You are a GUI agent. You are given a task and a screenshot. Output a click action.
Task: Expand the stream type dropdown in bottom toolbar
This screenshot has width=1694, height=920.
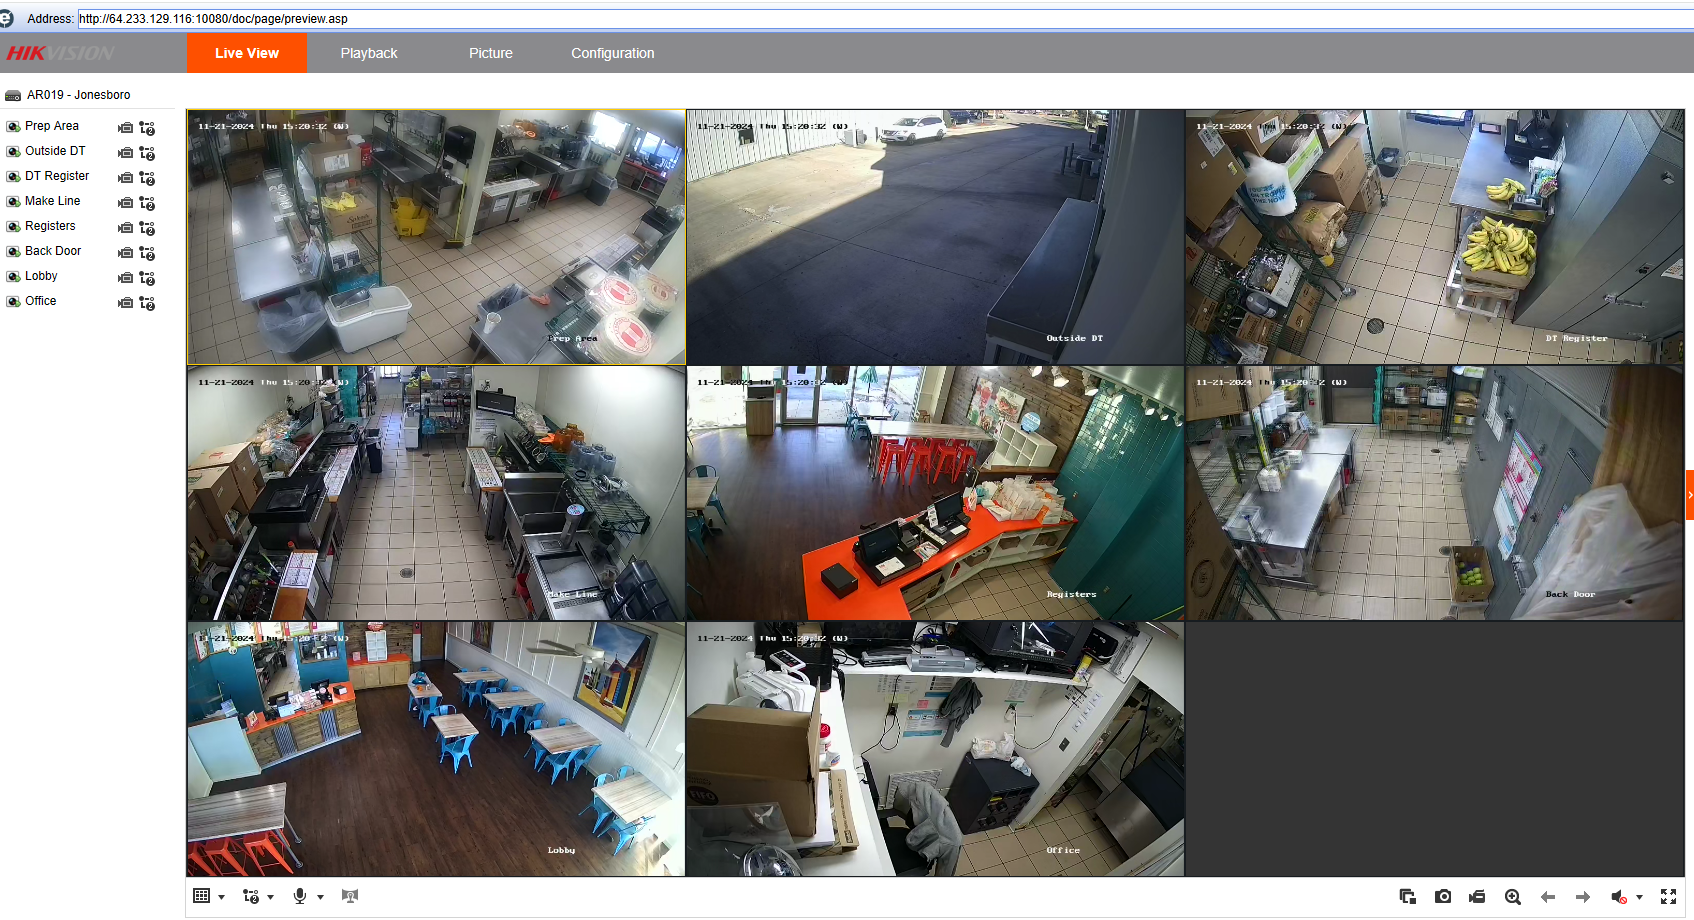tap(270, 897)
